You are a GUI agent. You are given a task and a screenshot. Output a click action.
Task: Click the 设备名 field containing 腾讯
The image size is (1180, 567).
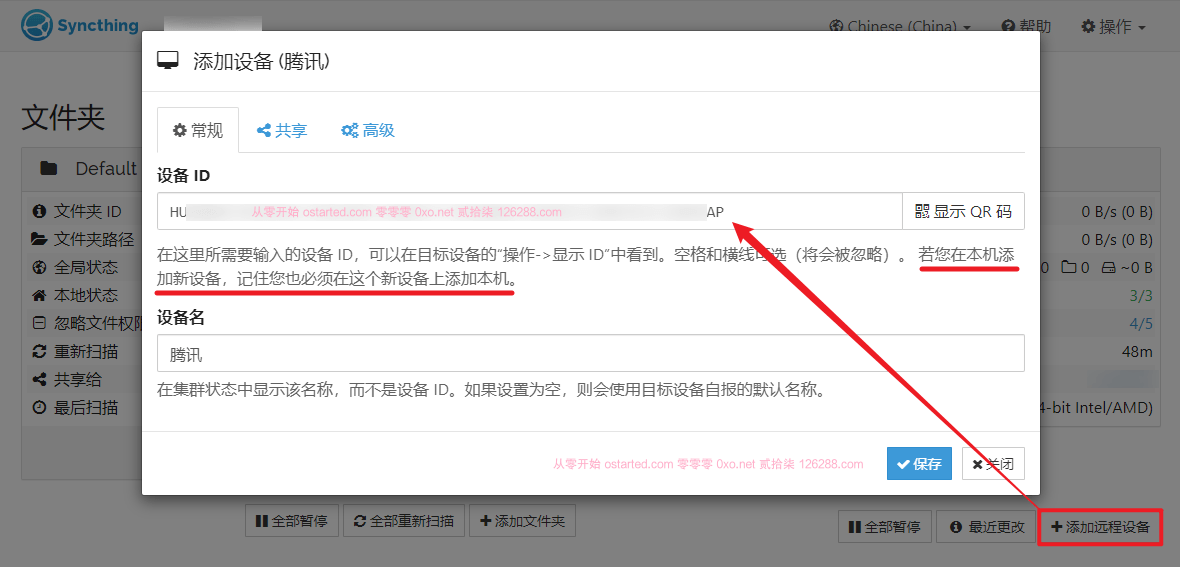coord(591,353)
